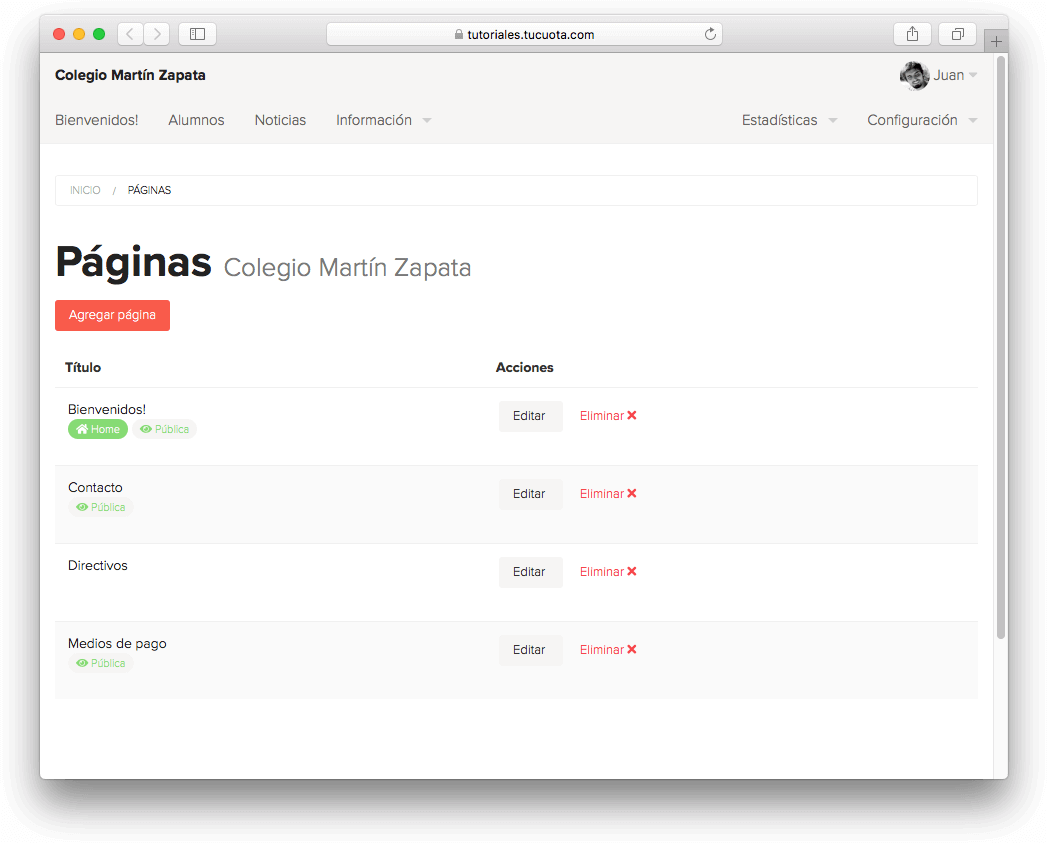Click the vertical page scrollbar

click(1000, 347)
